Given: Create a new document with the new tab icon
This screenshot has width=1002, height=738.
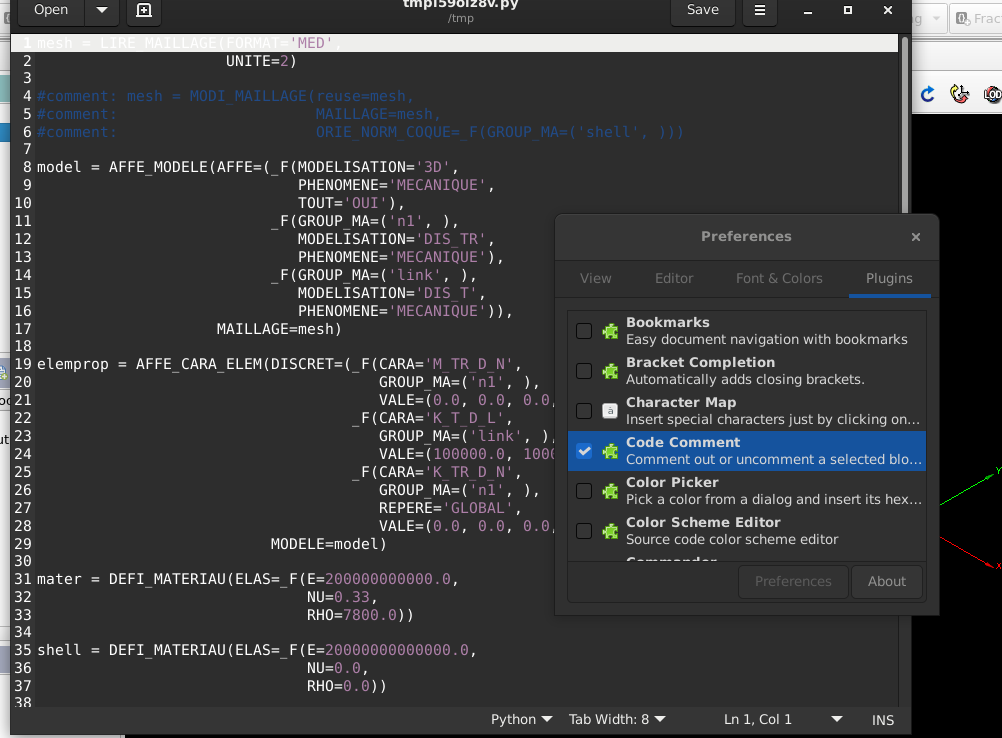Looking at the screenshot, I should coord(144,10).
